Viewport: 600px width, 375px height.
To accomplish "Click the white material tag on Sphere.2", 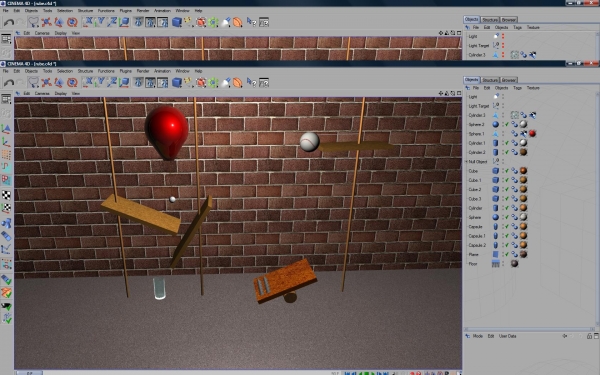I will coord(523,124).
